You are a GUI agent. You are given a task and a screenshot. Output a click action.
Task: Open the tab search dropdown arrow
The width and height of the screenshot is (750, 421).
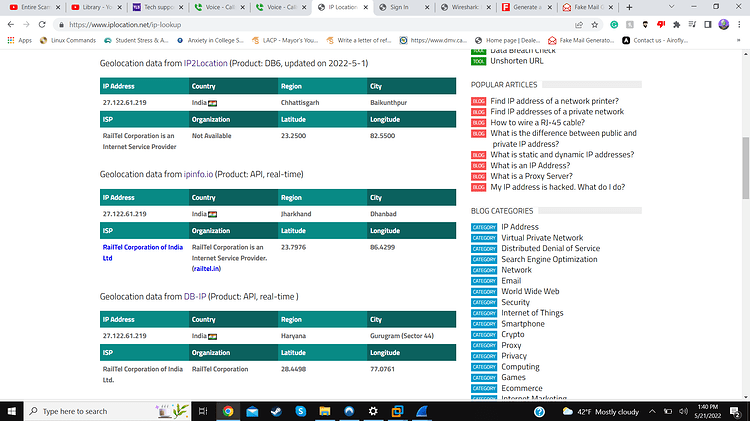(x=671, y=7)
